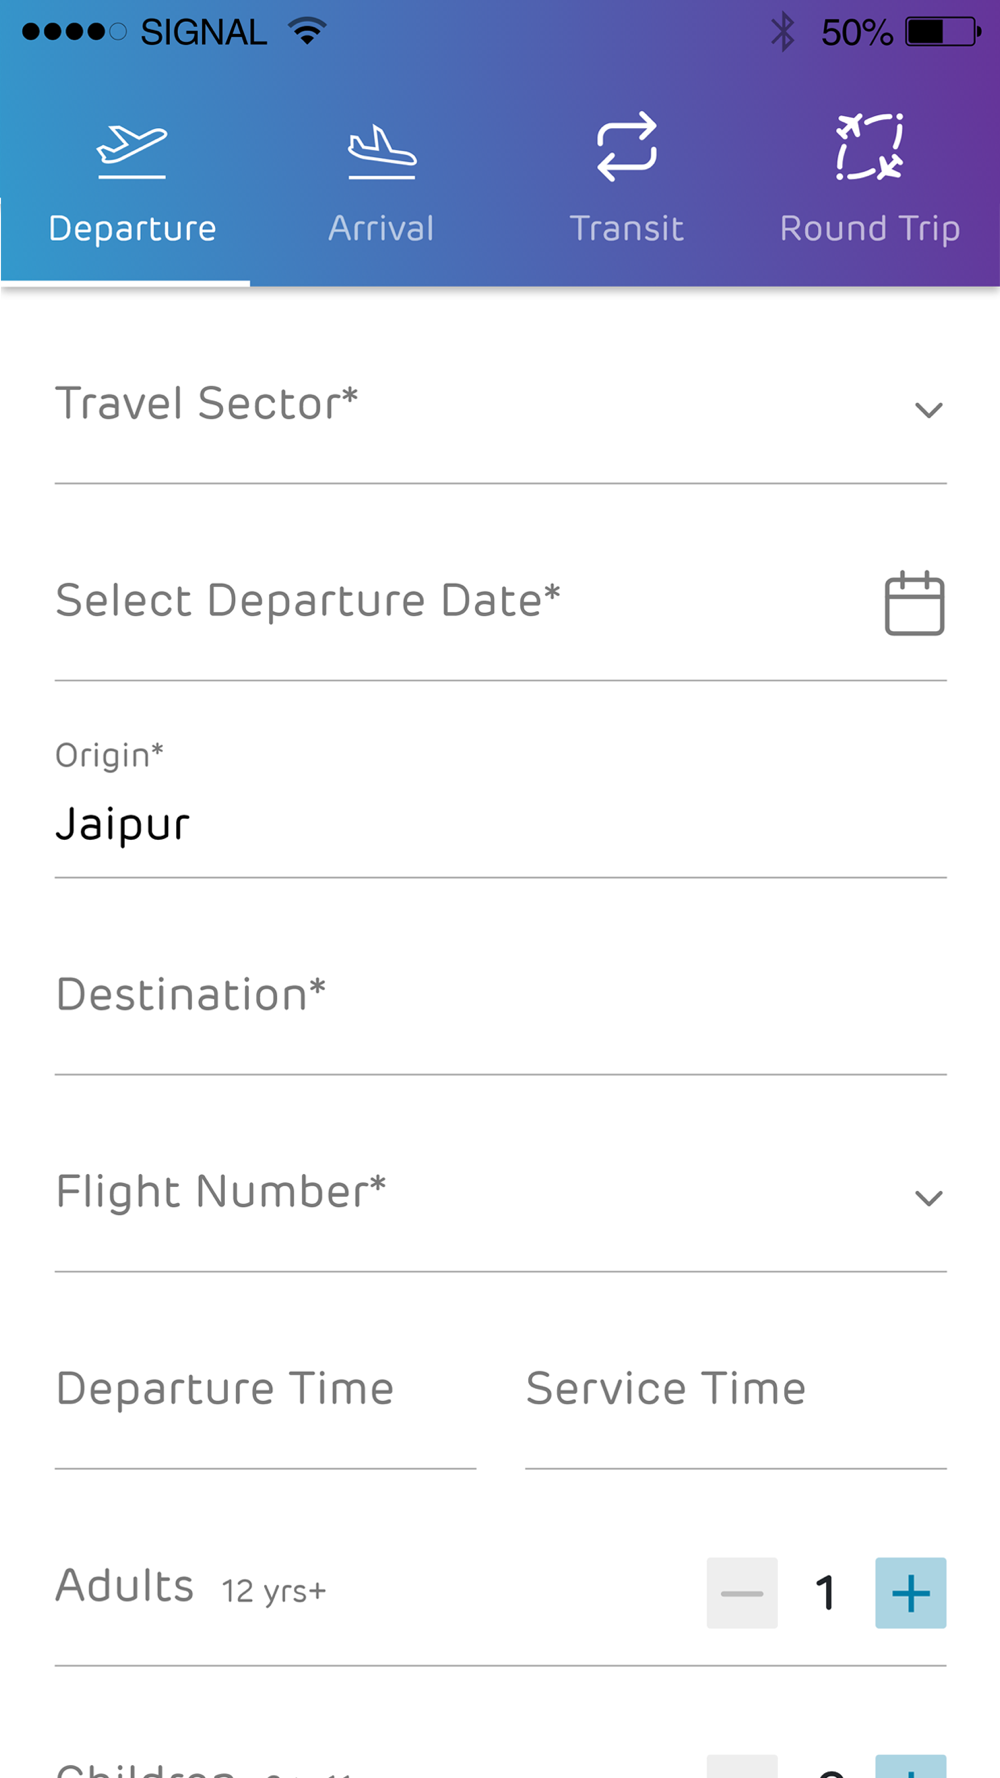
Task: Decrease Adults count with minus button
Action: 742,1593
